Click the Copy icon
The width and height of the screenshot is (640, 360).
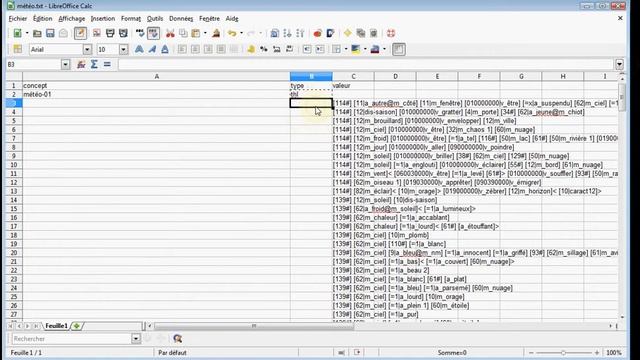click(183, 33)
